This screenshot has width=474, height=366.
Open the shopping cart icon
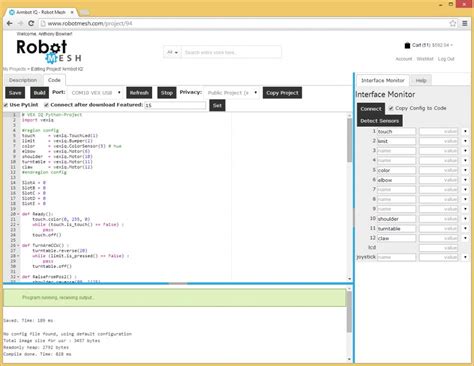click(407, 45)
